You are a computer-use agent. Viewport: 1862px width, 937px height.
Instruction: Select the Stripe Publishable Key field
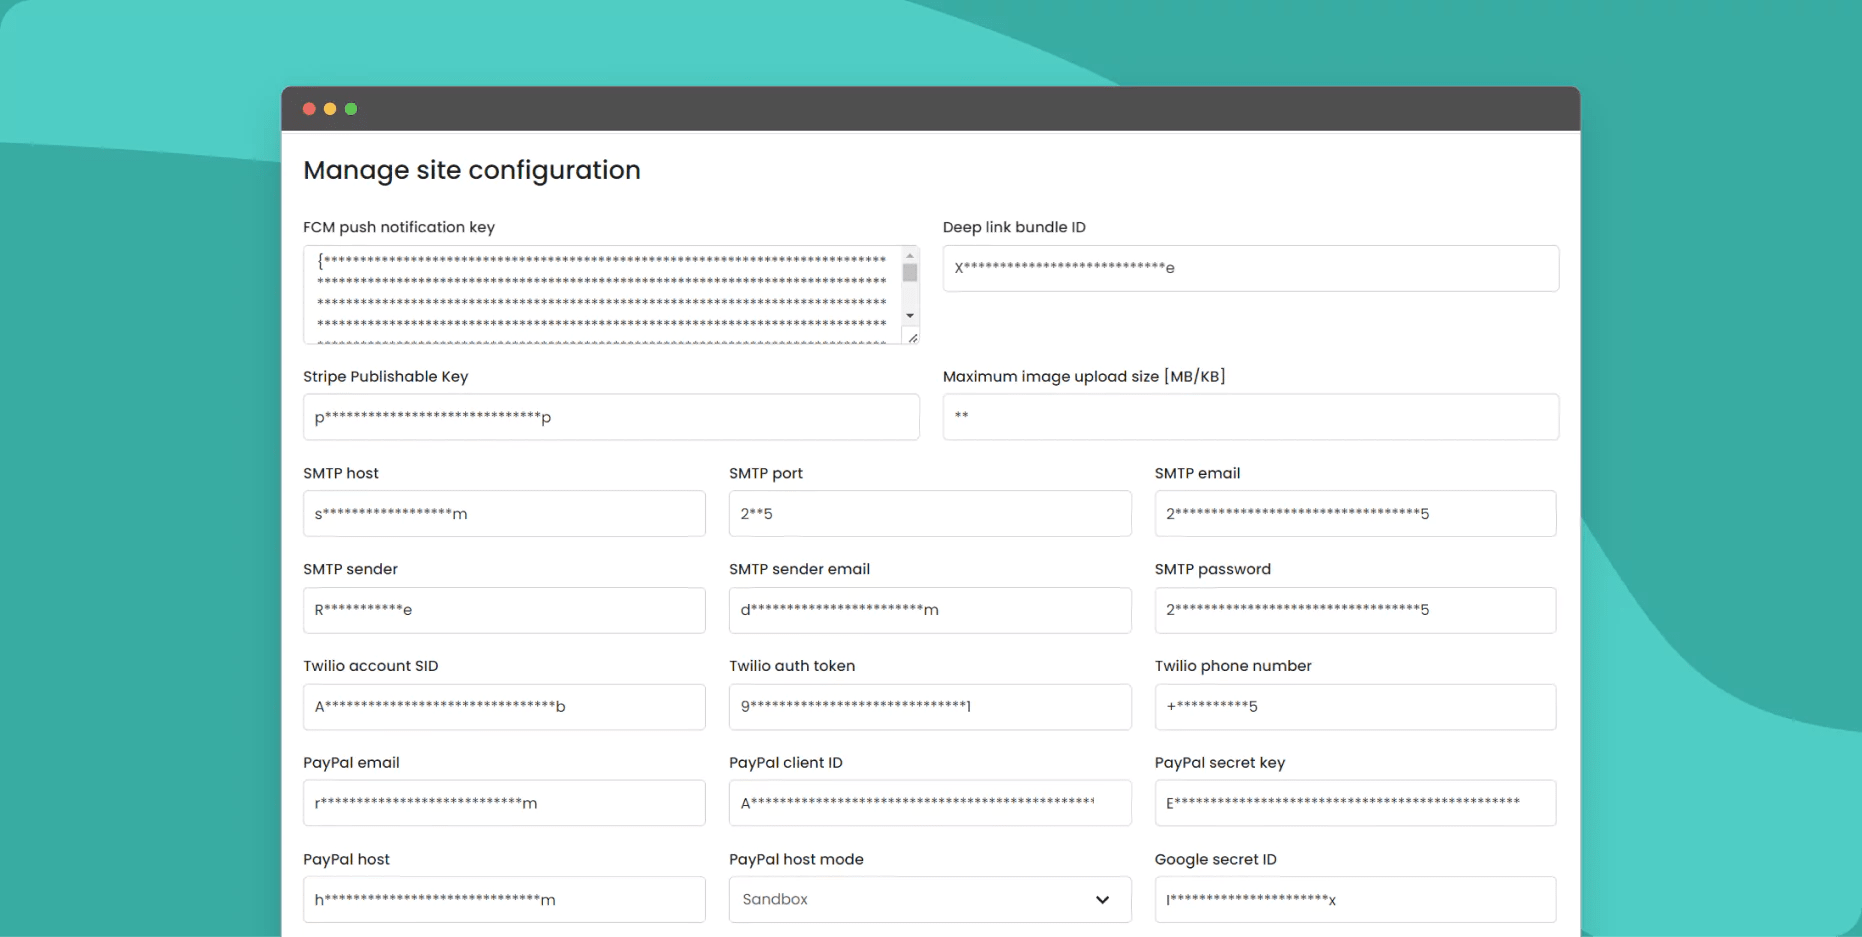point(611,417)
